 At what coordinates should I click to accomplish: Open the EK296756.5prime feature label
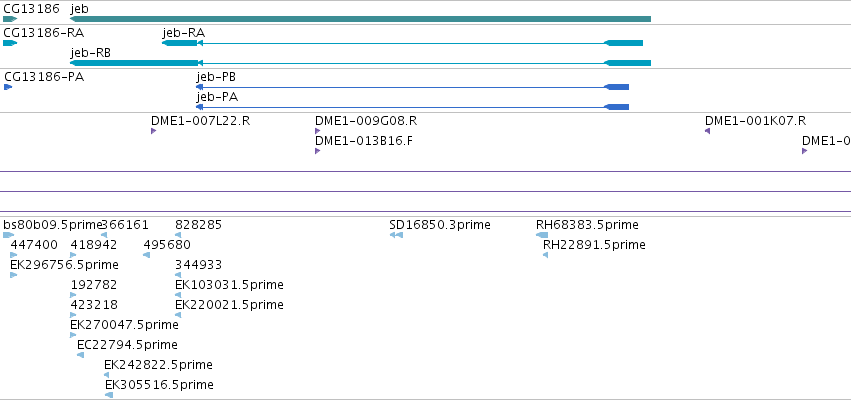click(65, 265)
